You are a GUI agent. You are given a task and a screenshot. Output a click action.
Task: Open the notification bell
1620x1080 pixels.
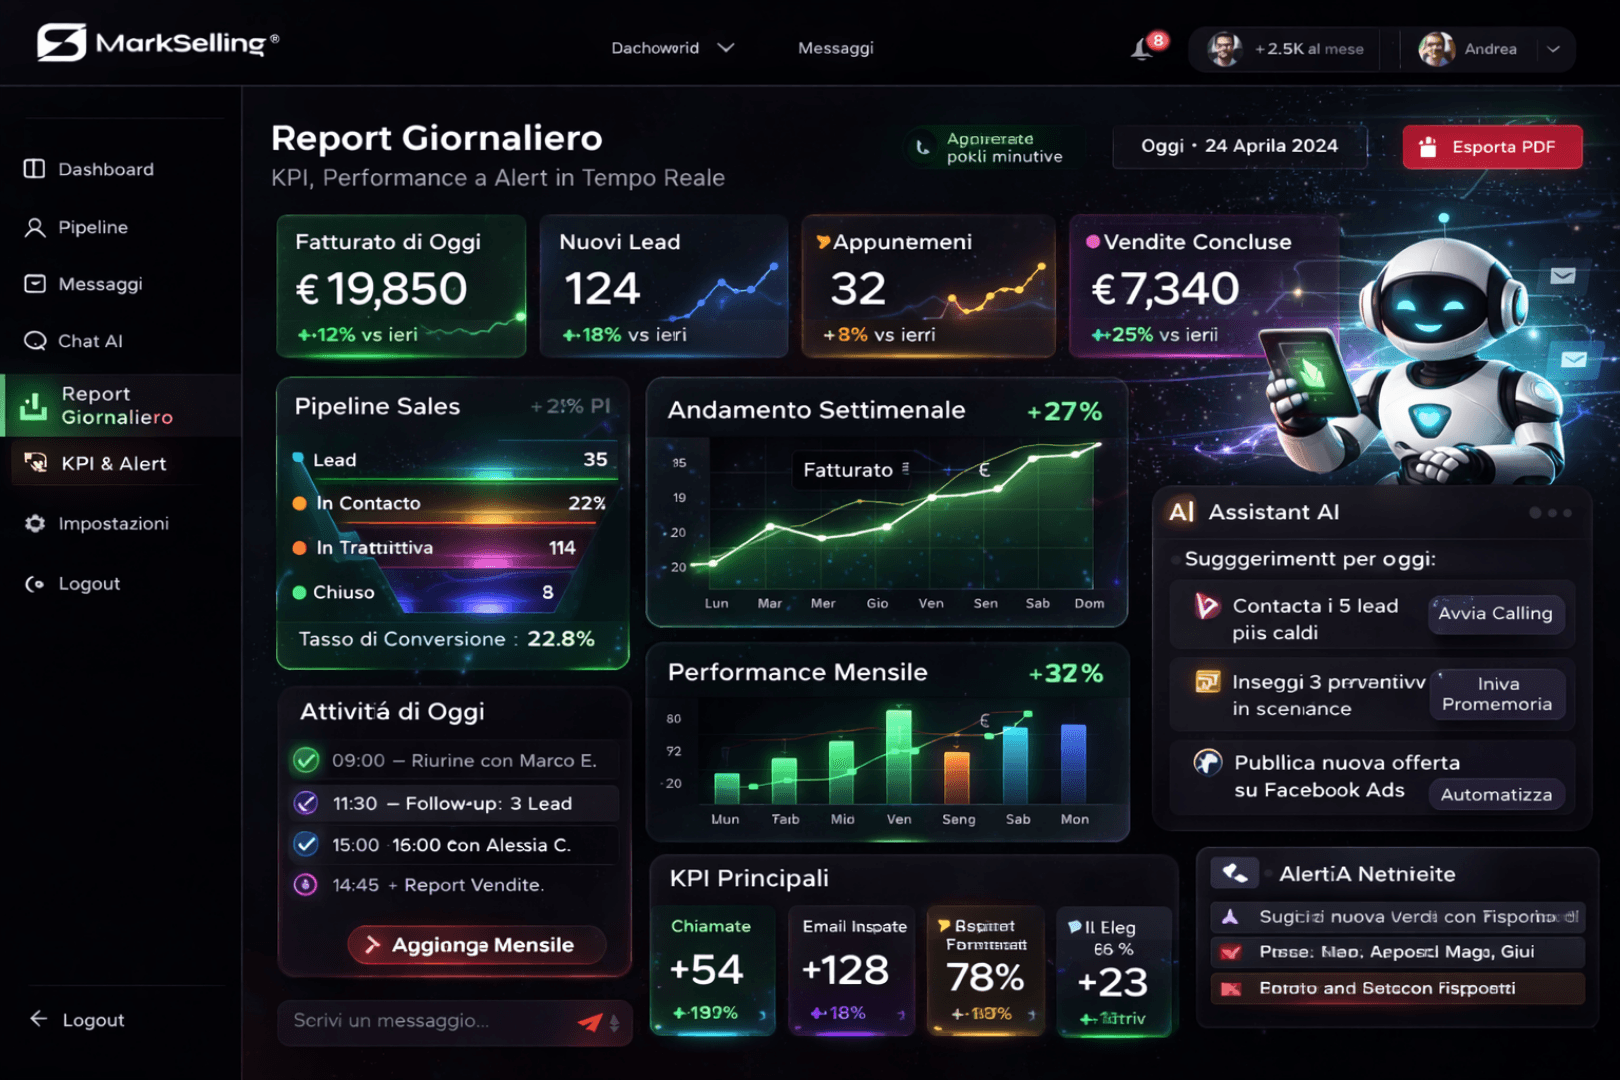(1141, 48)
